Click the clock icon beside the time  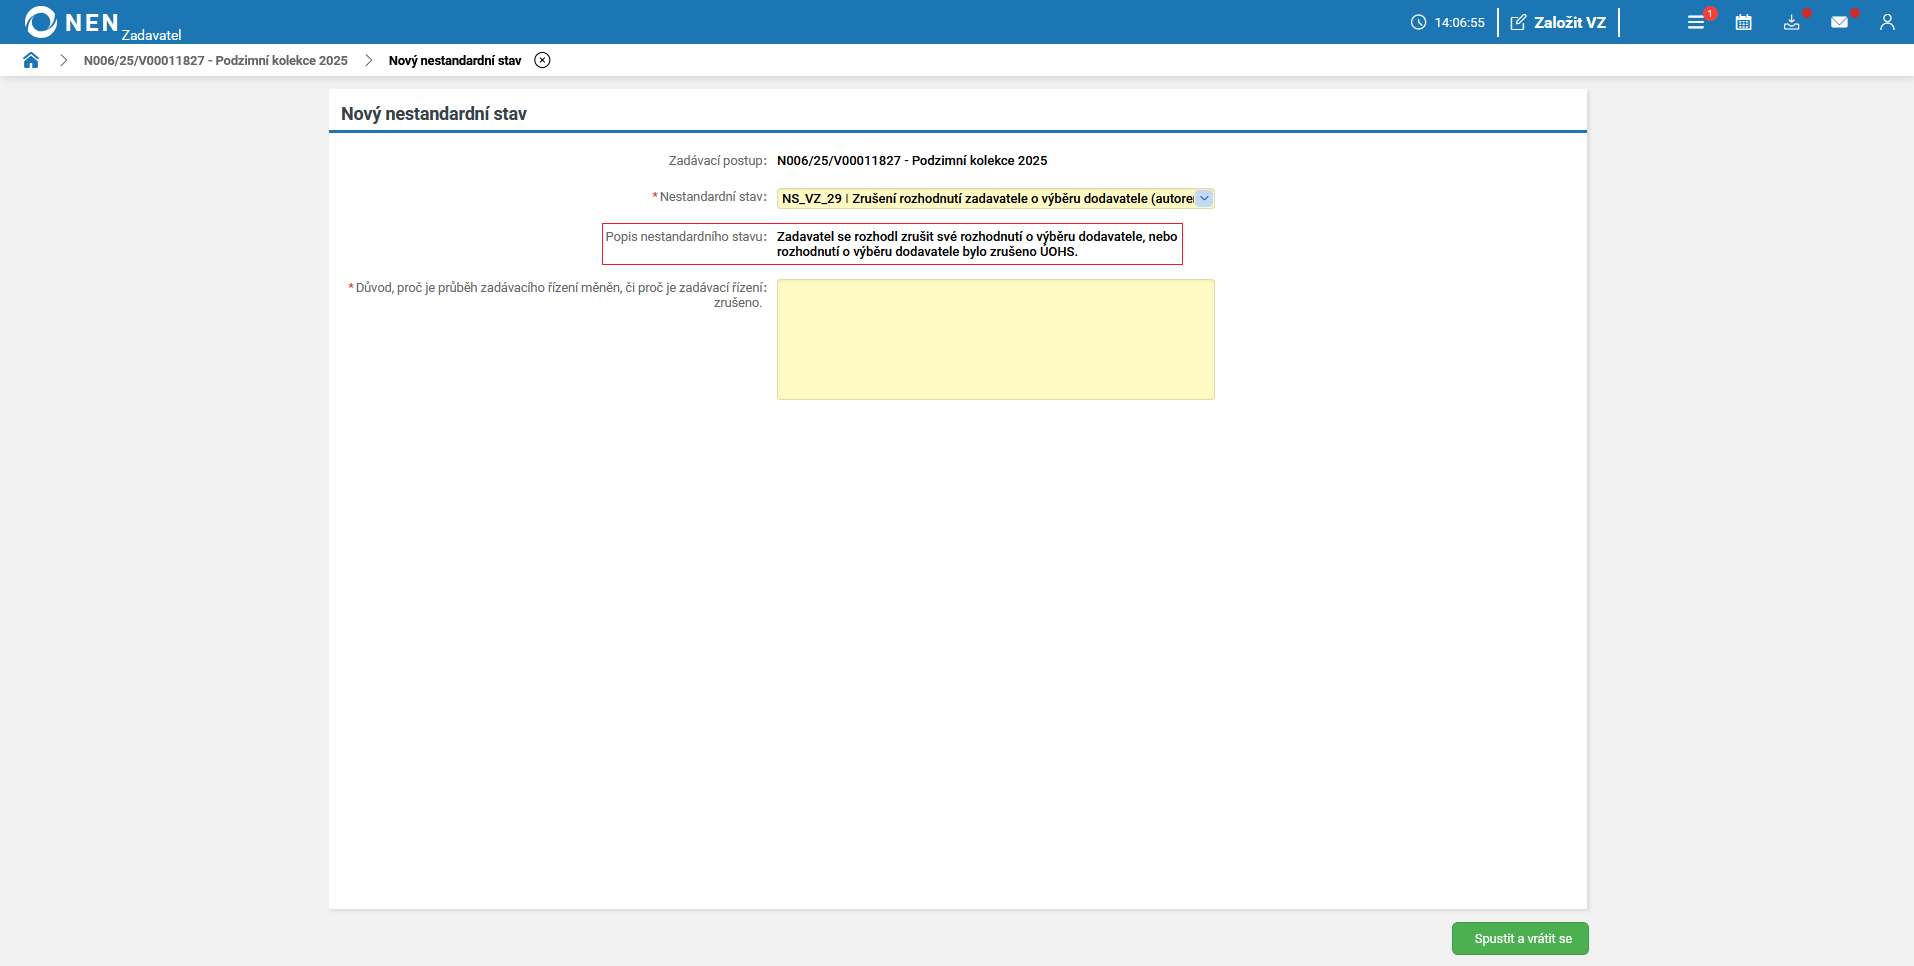tap(1418, 22)
